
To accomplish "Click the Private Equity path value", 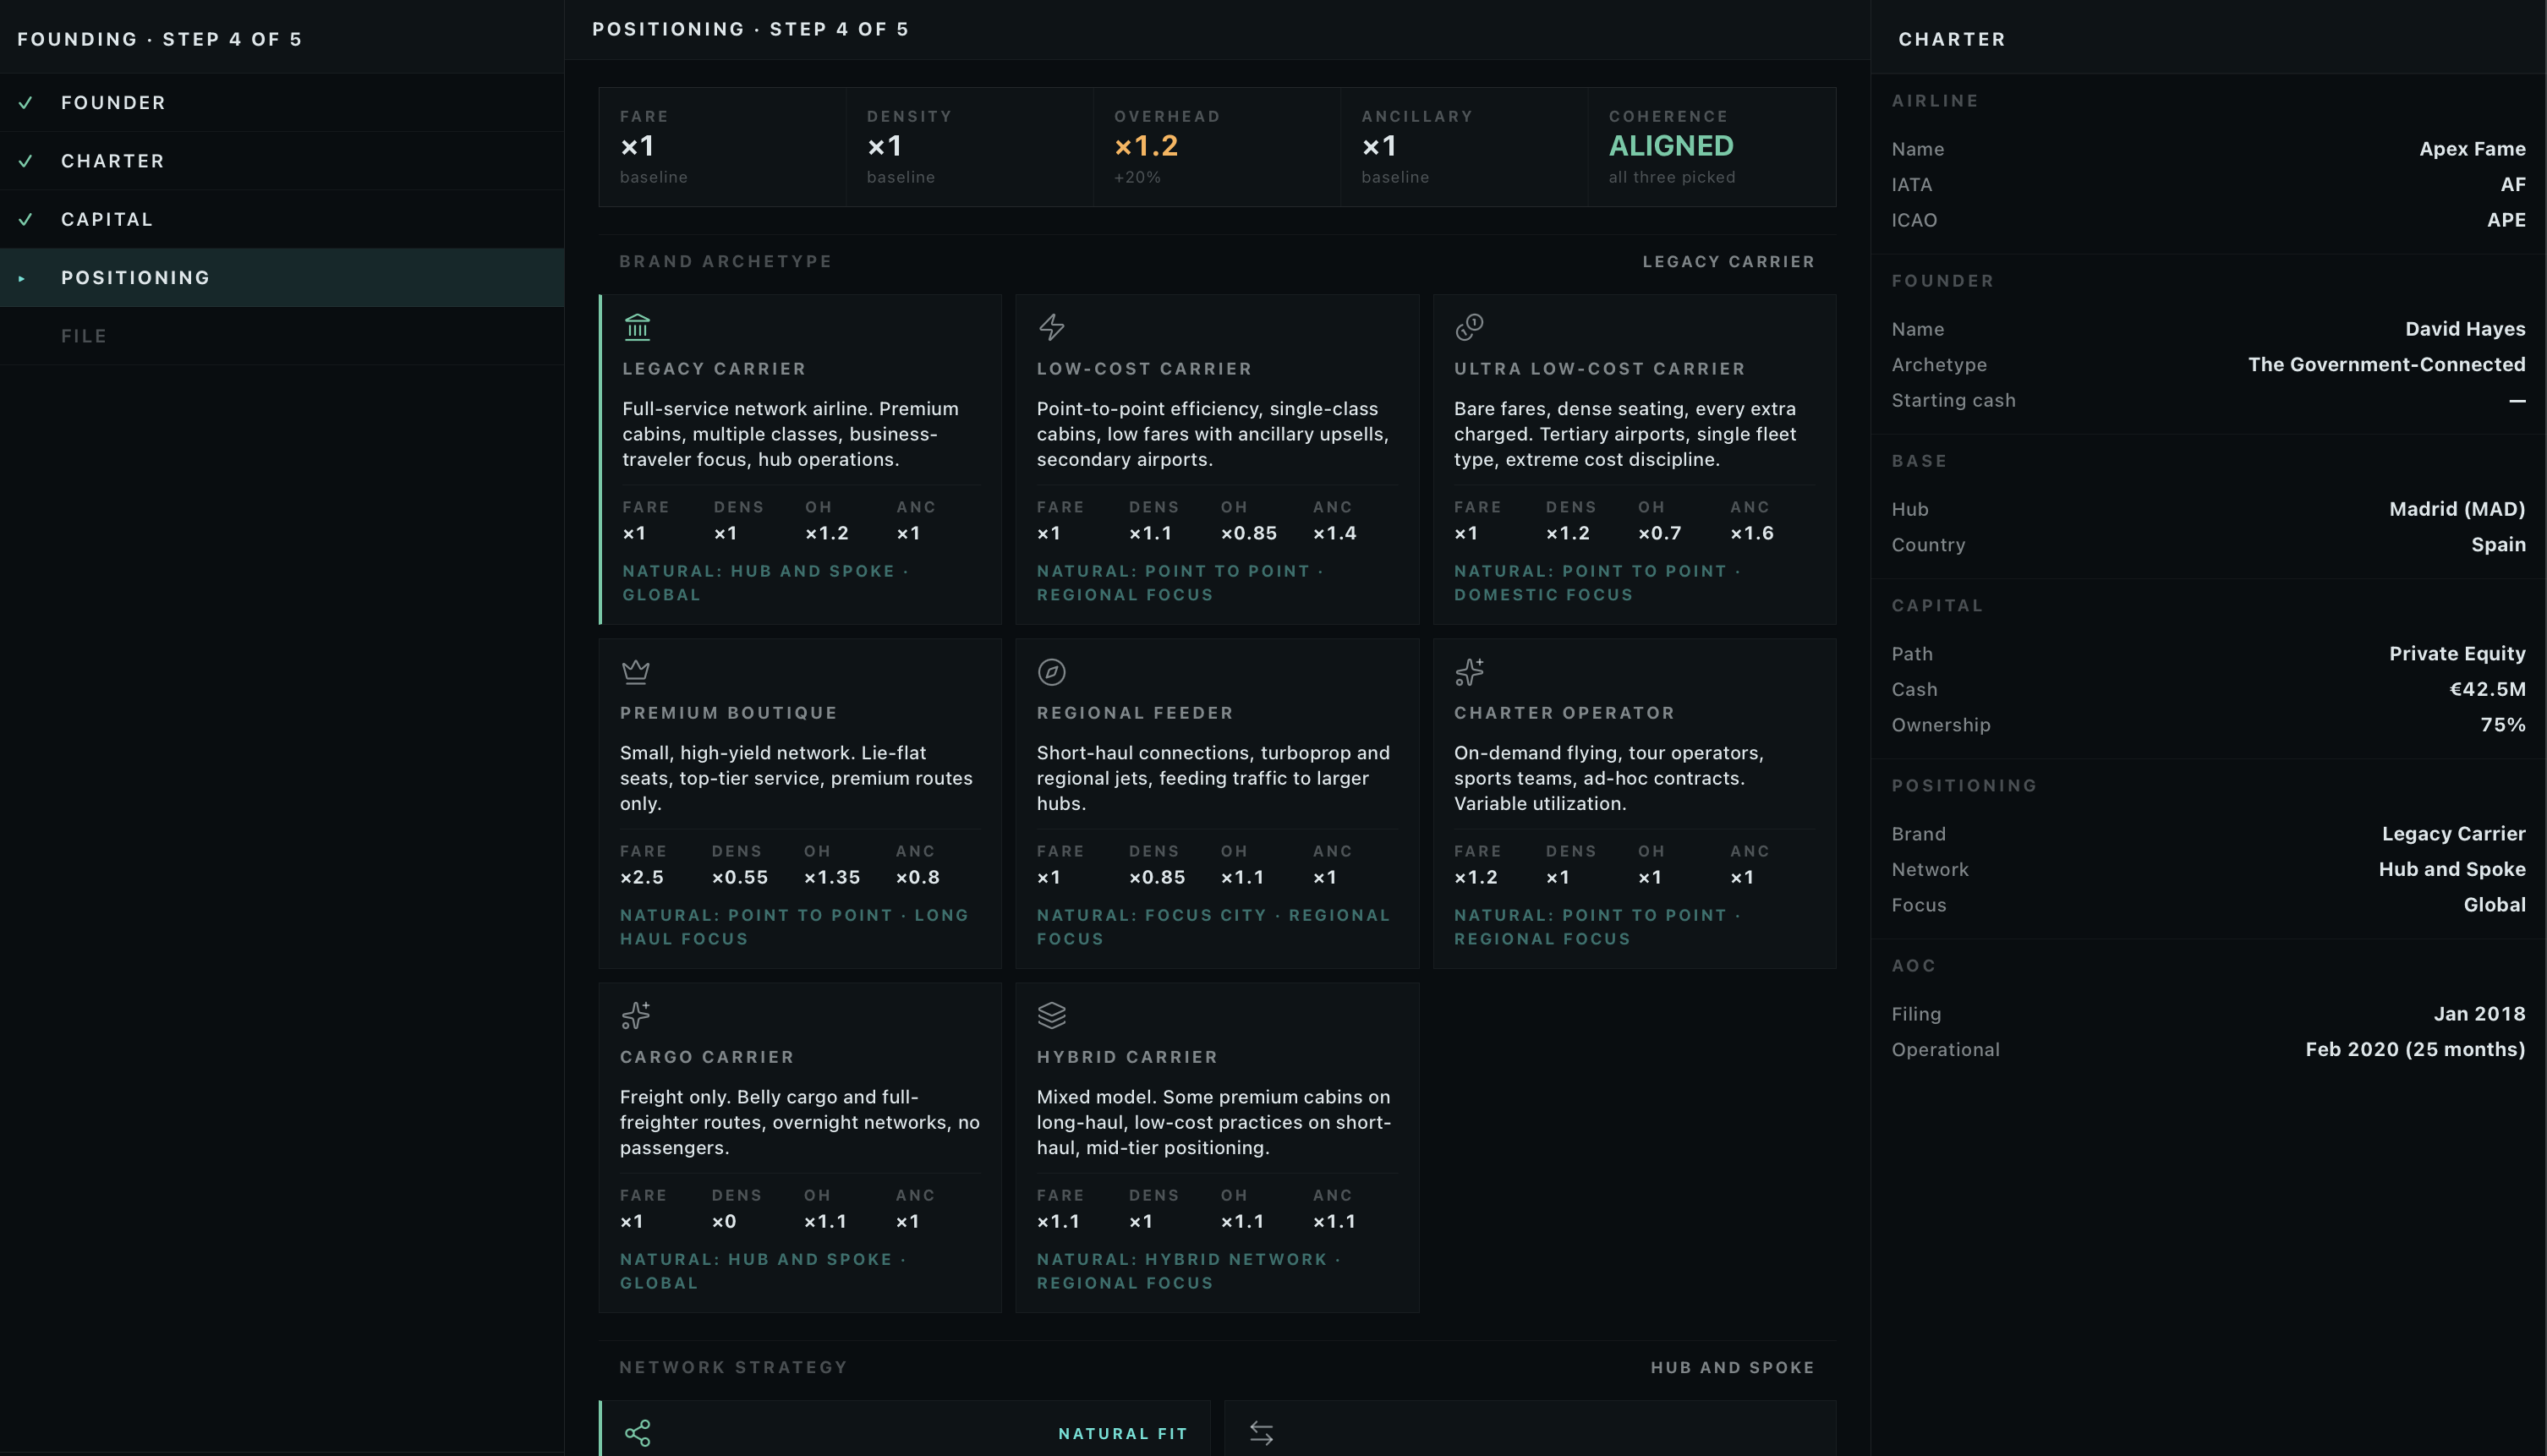I will coord(2457,653).
